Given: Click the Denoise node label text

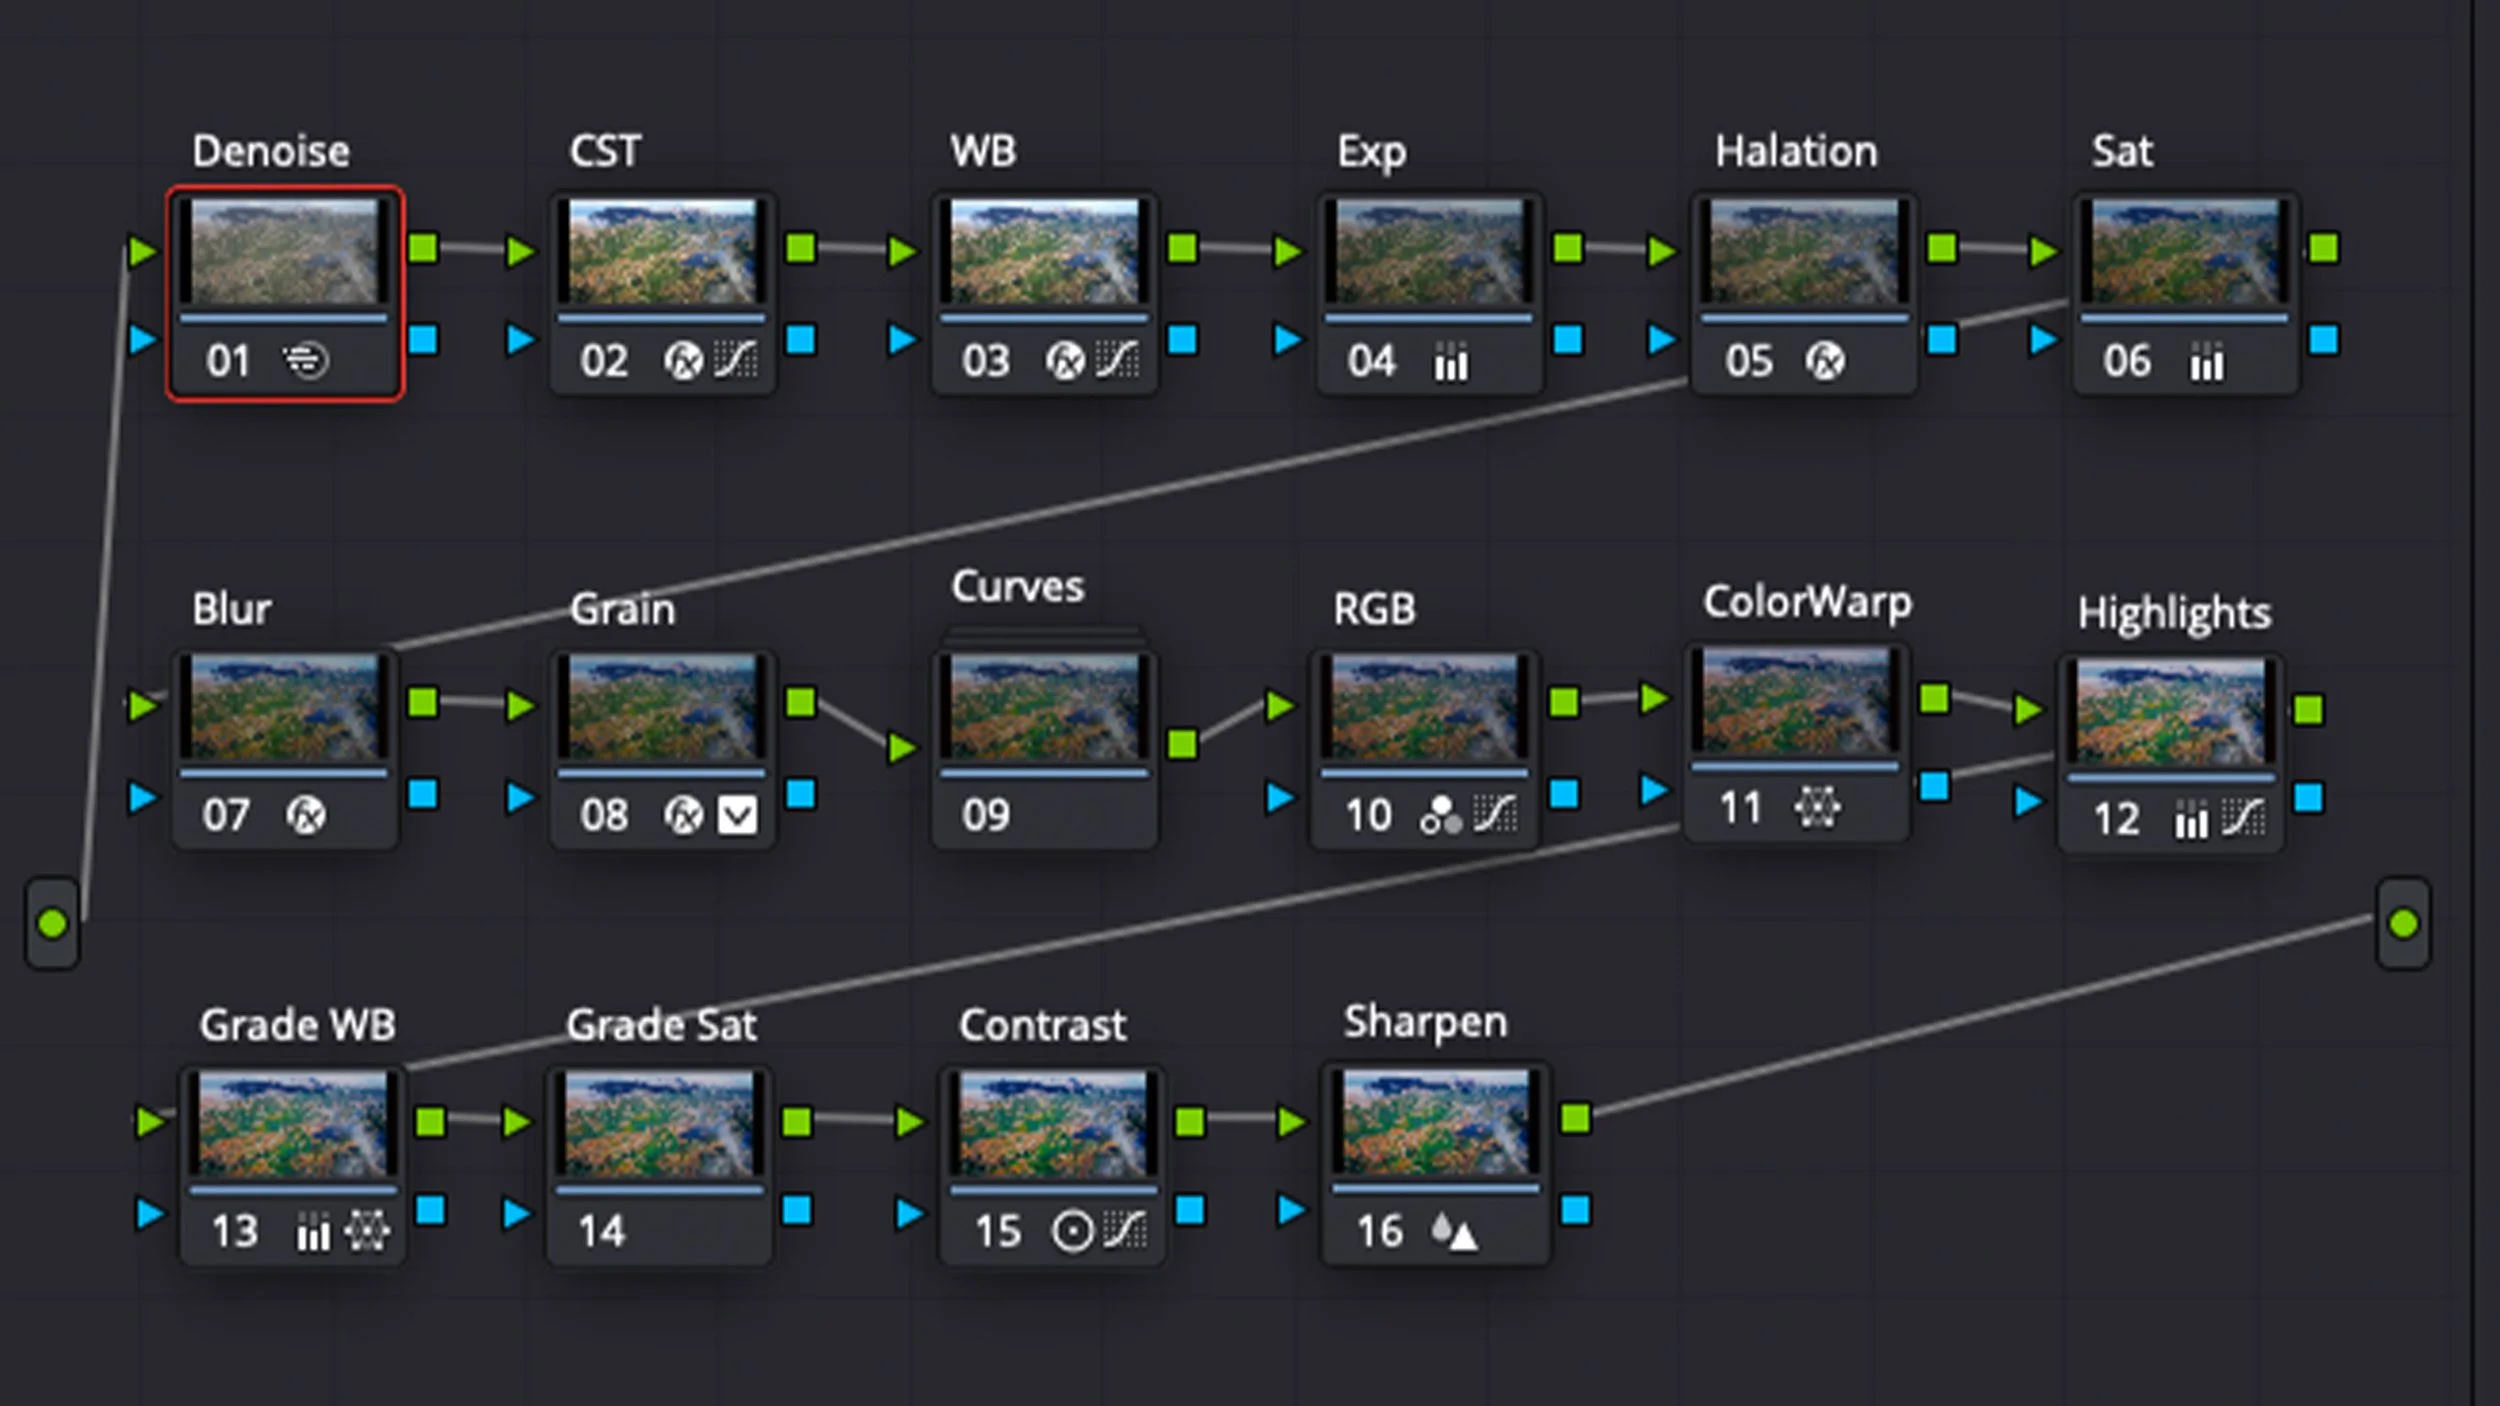Looking at the screenshot, I should (271, 151).
